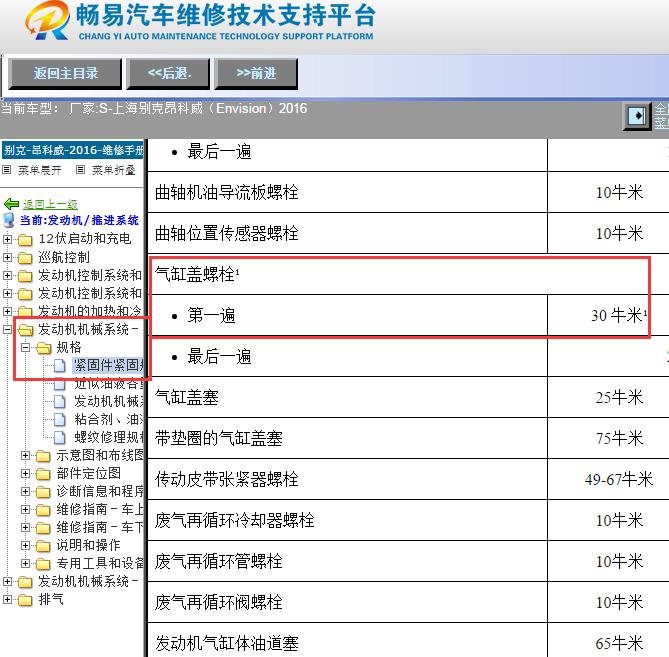Viewport: 669px width, 657px height.
Task: Click the 30 牛米 torque value
Action: click(619, 315)
